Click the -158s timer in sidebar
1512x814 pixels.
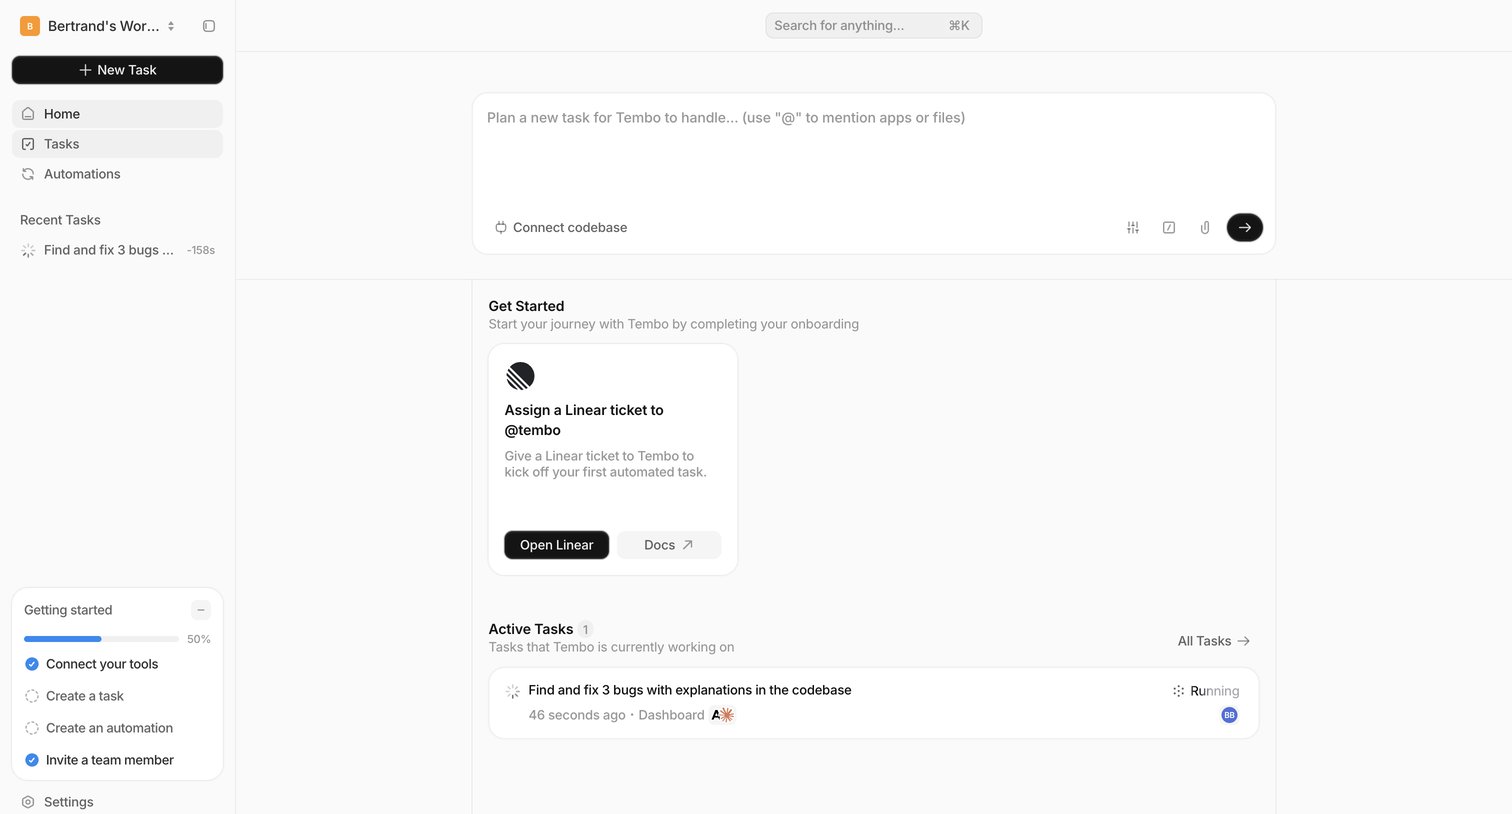(x=201, y=250)
